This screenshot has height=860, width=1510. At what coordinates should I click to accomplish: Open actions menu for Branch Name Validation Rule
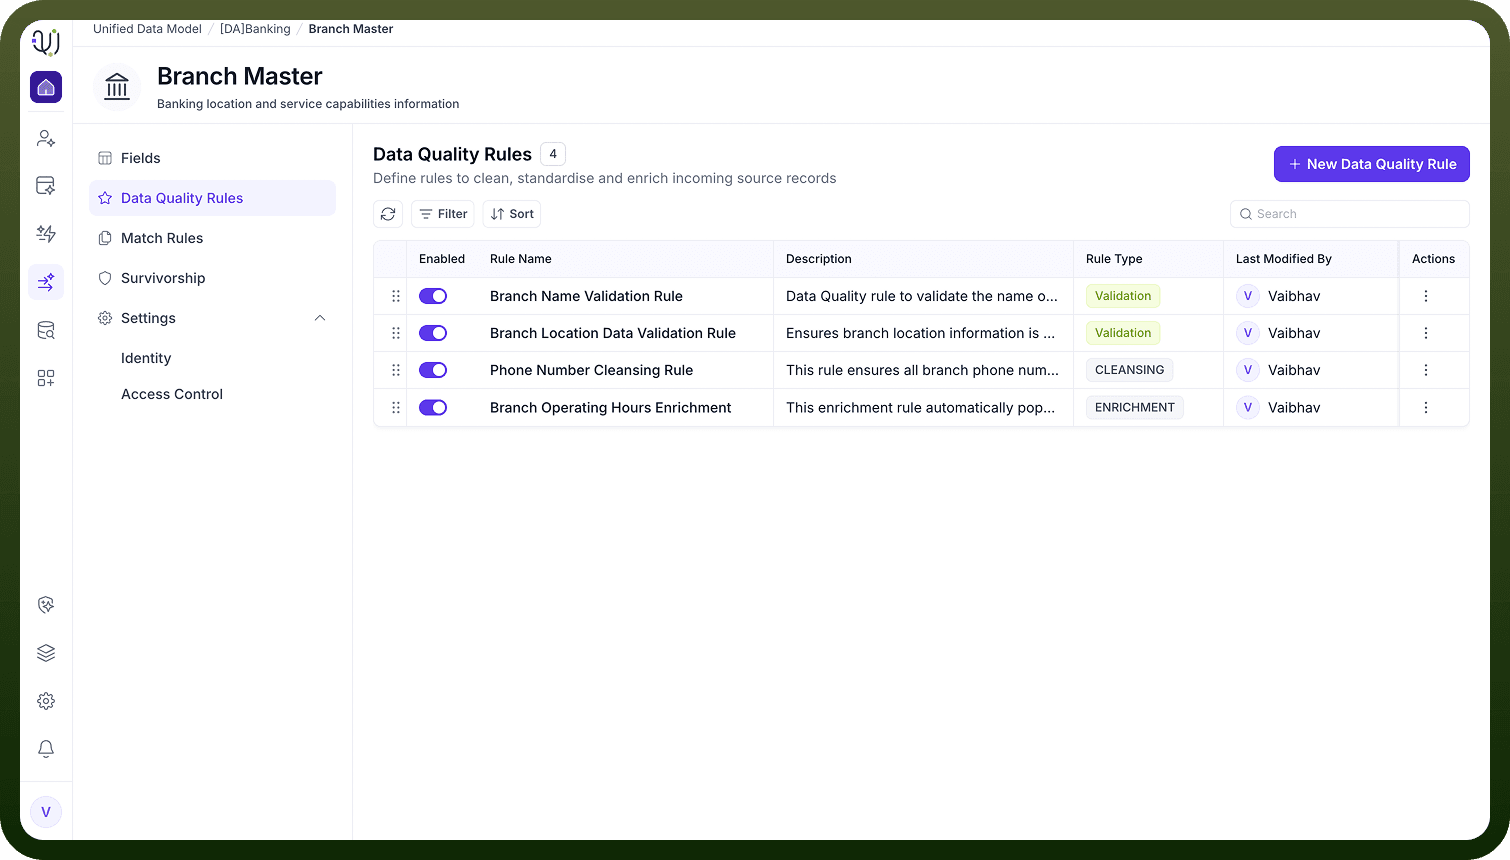(x=1426, y=296)
